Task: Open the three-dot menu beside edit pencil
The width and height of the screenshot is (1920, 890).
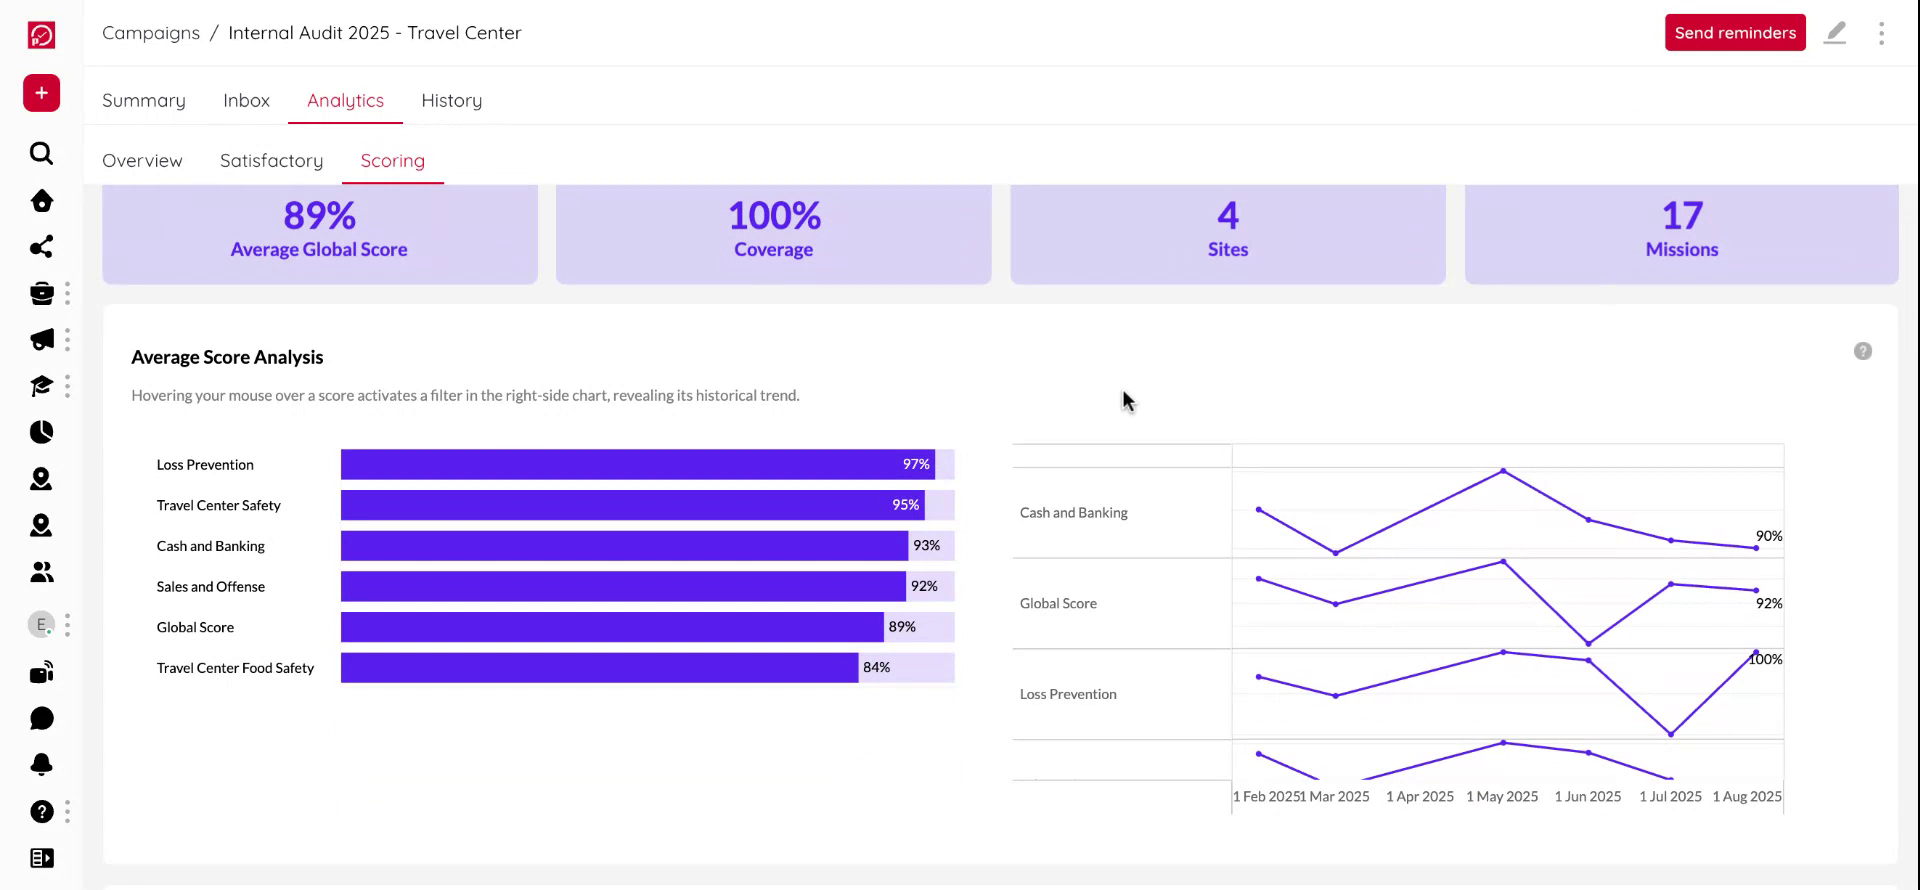Action: tap(1881, 33)
